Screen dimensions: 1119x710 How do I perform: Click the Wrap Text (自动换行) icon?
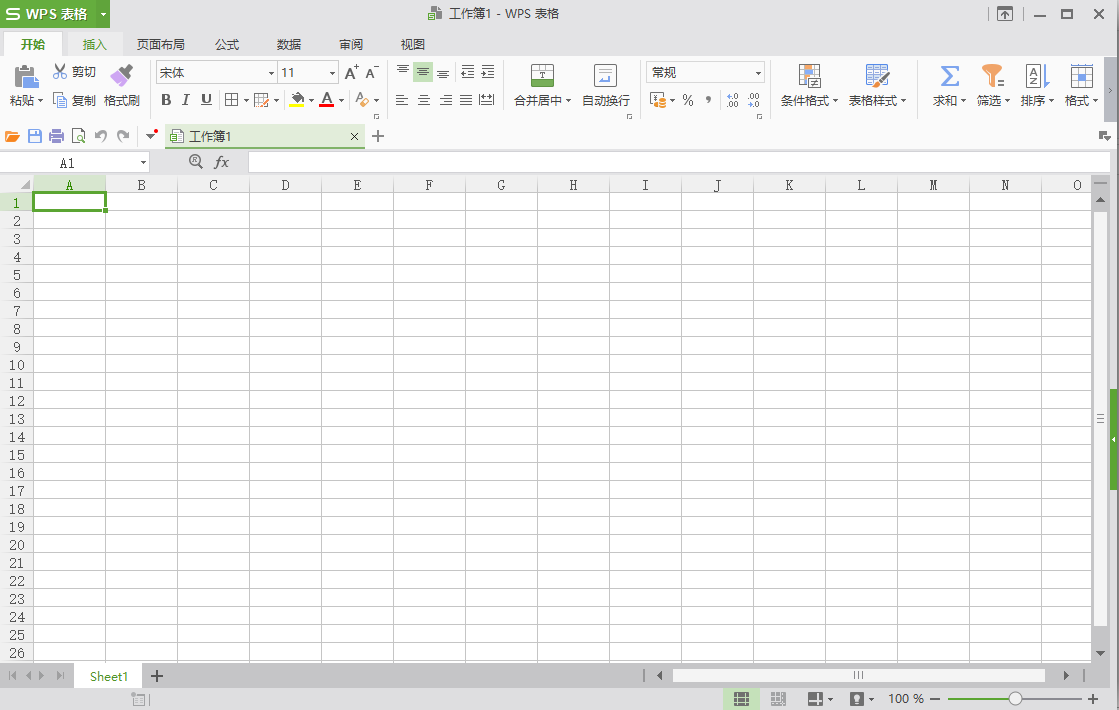(605, 76)
